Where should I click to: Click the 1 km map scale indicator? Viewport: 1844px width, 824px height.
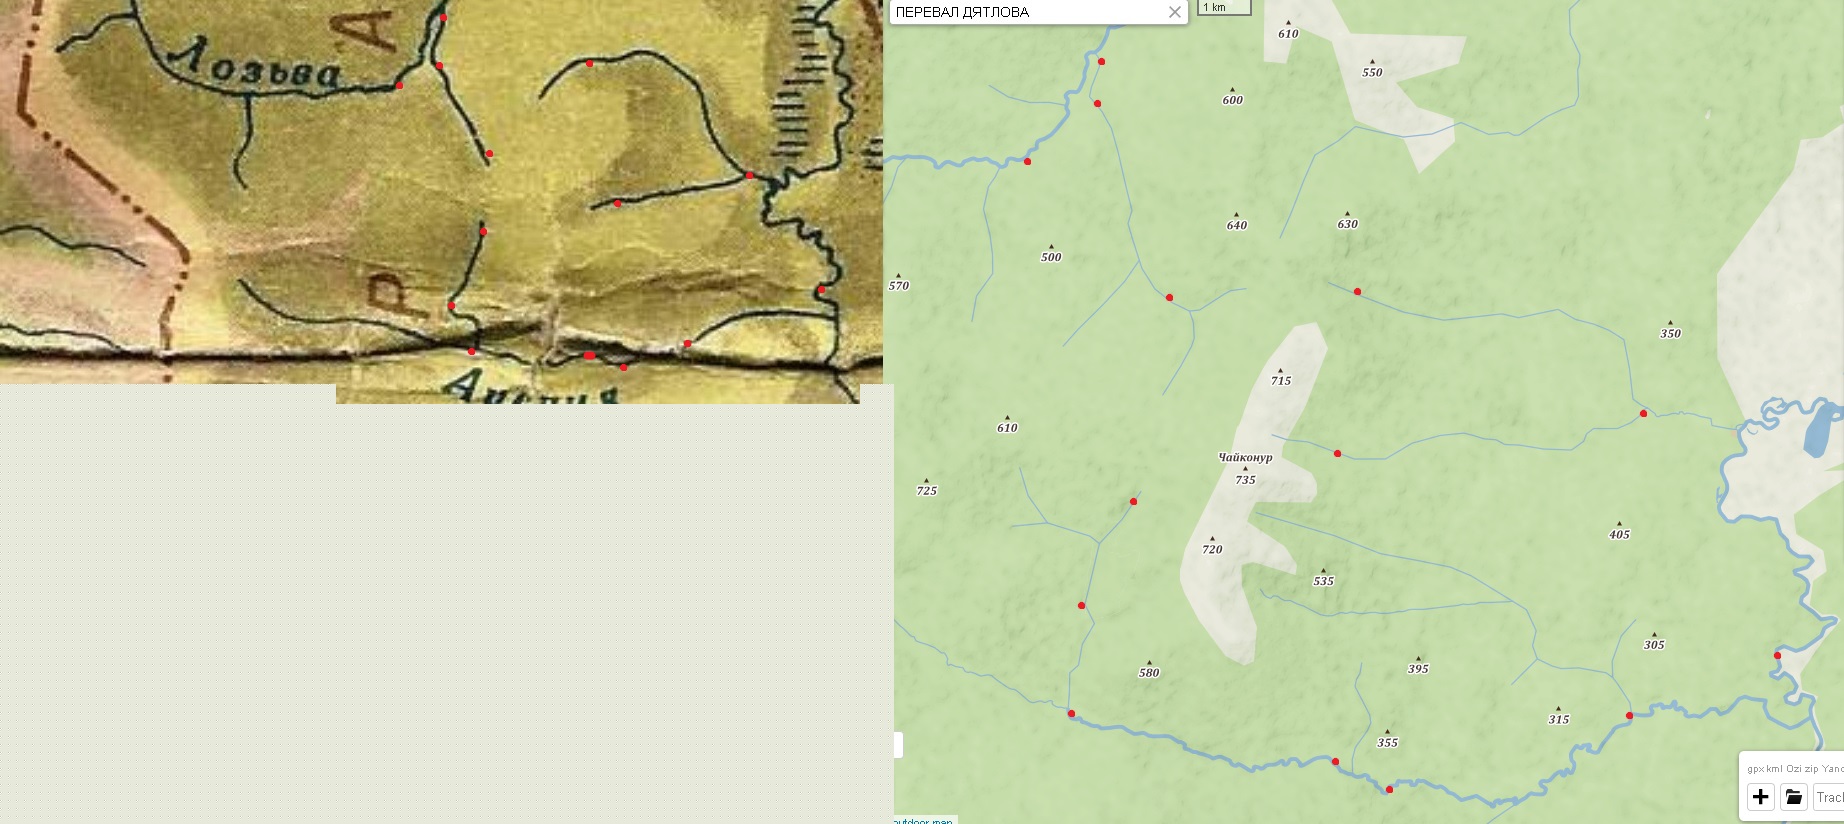click(x=1225, y=7)
